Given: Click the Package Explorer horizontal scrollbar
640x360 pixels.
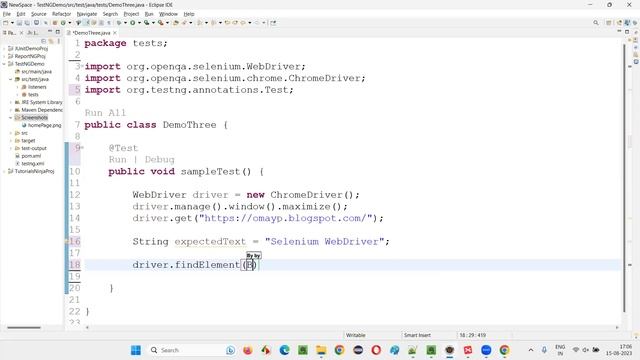Looking at the screenshot, I should pyautogui.click(x=24, y=327).
